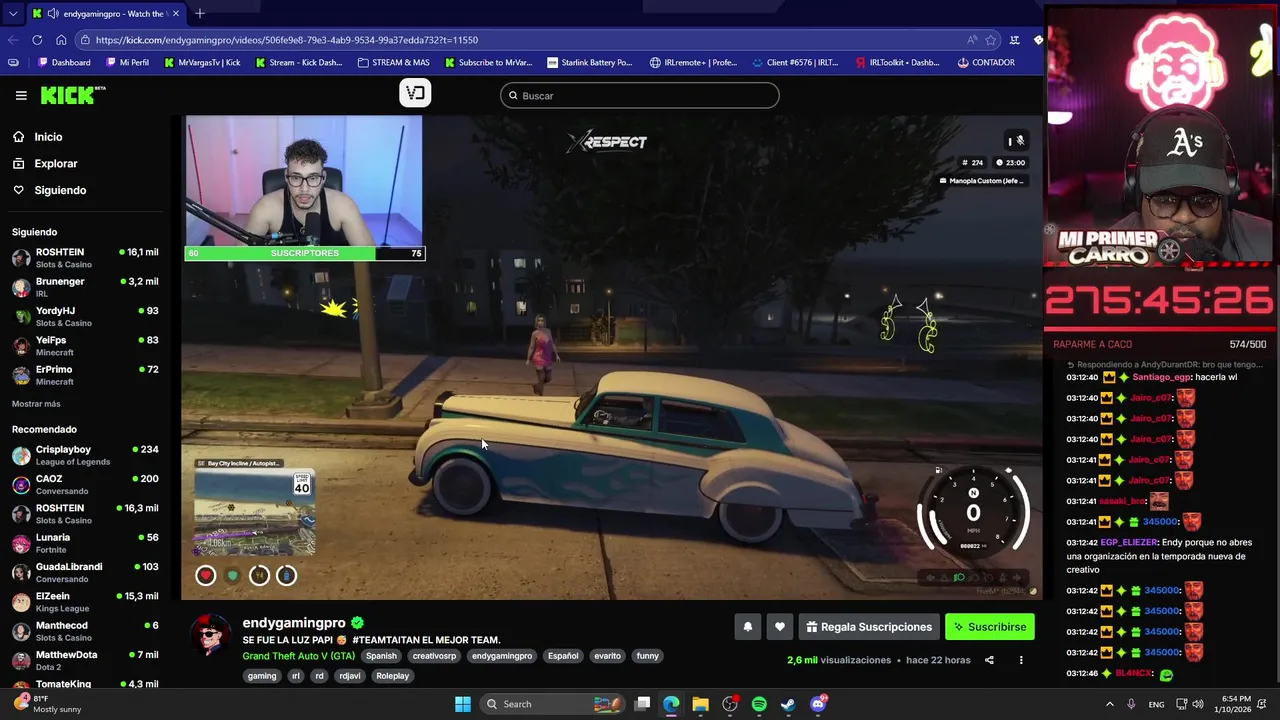1280x720 pixels.
Task: Click Regala Suscripciones button
Action: pos(868,627)
